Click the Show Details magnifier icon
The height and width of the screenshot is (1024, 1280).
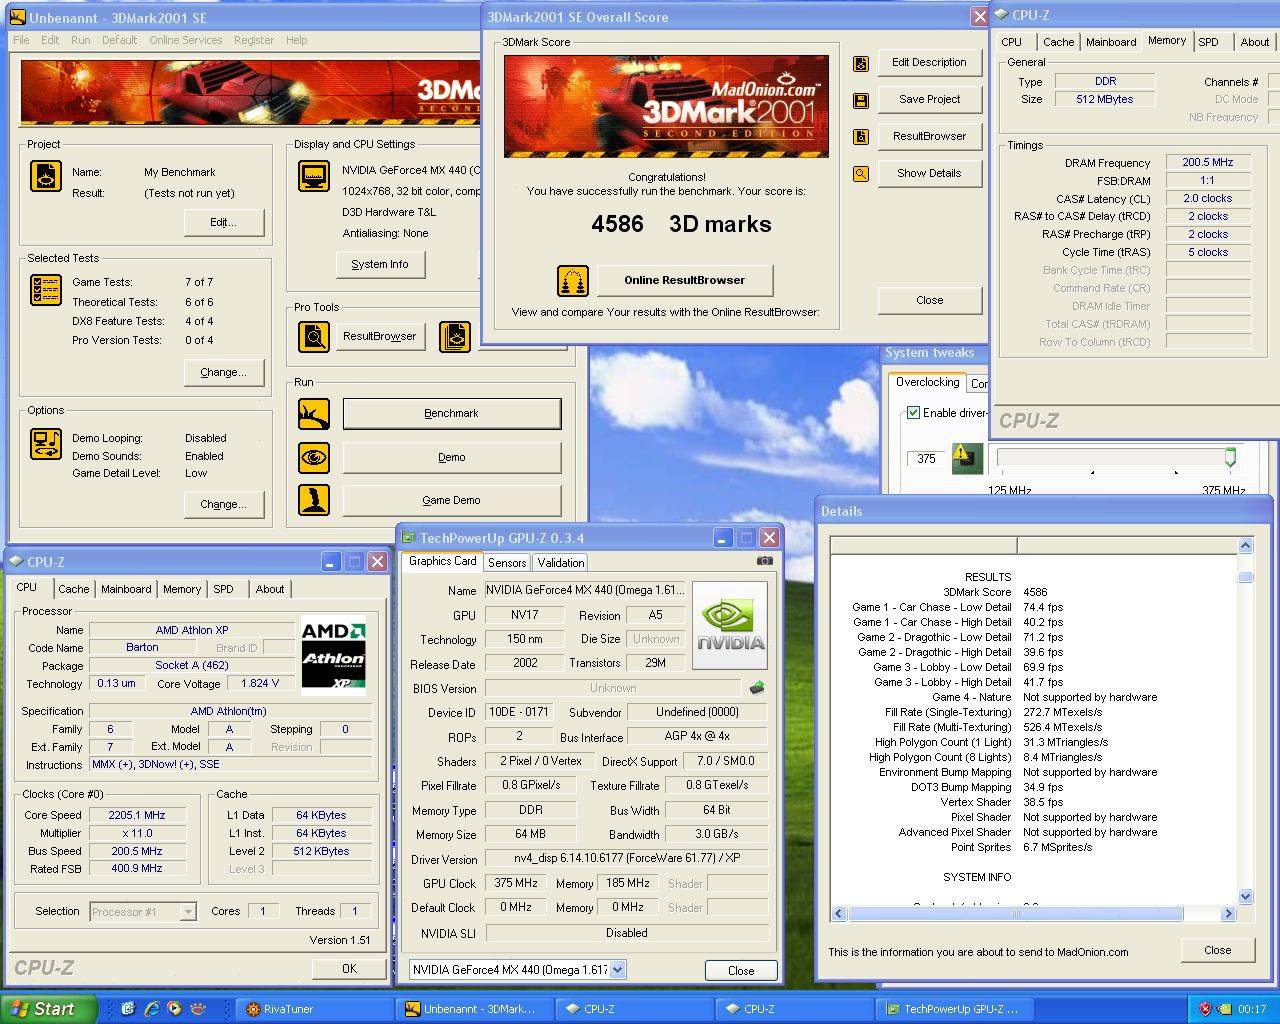860,174
